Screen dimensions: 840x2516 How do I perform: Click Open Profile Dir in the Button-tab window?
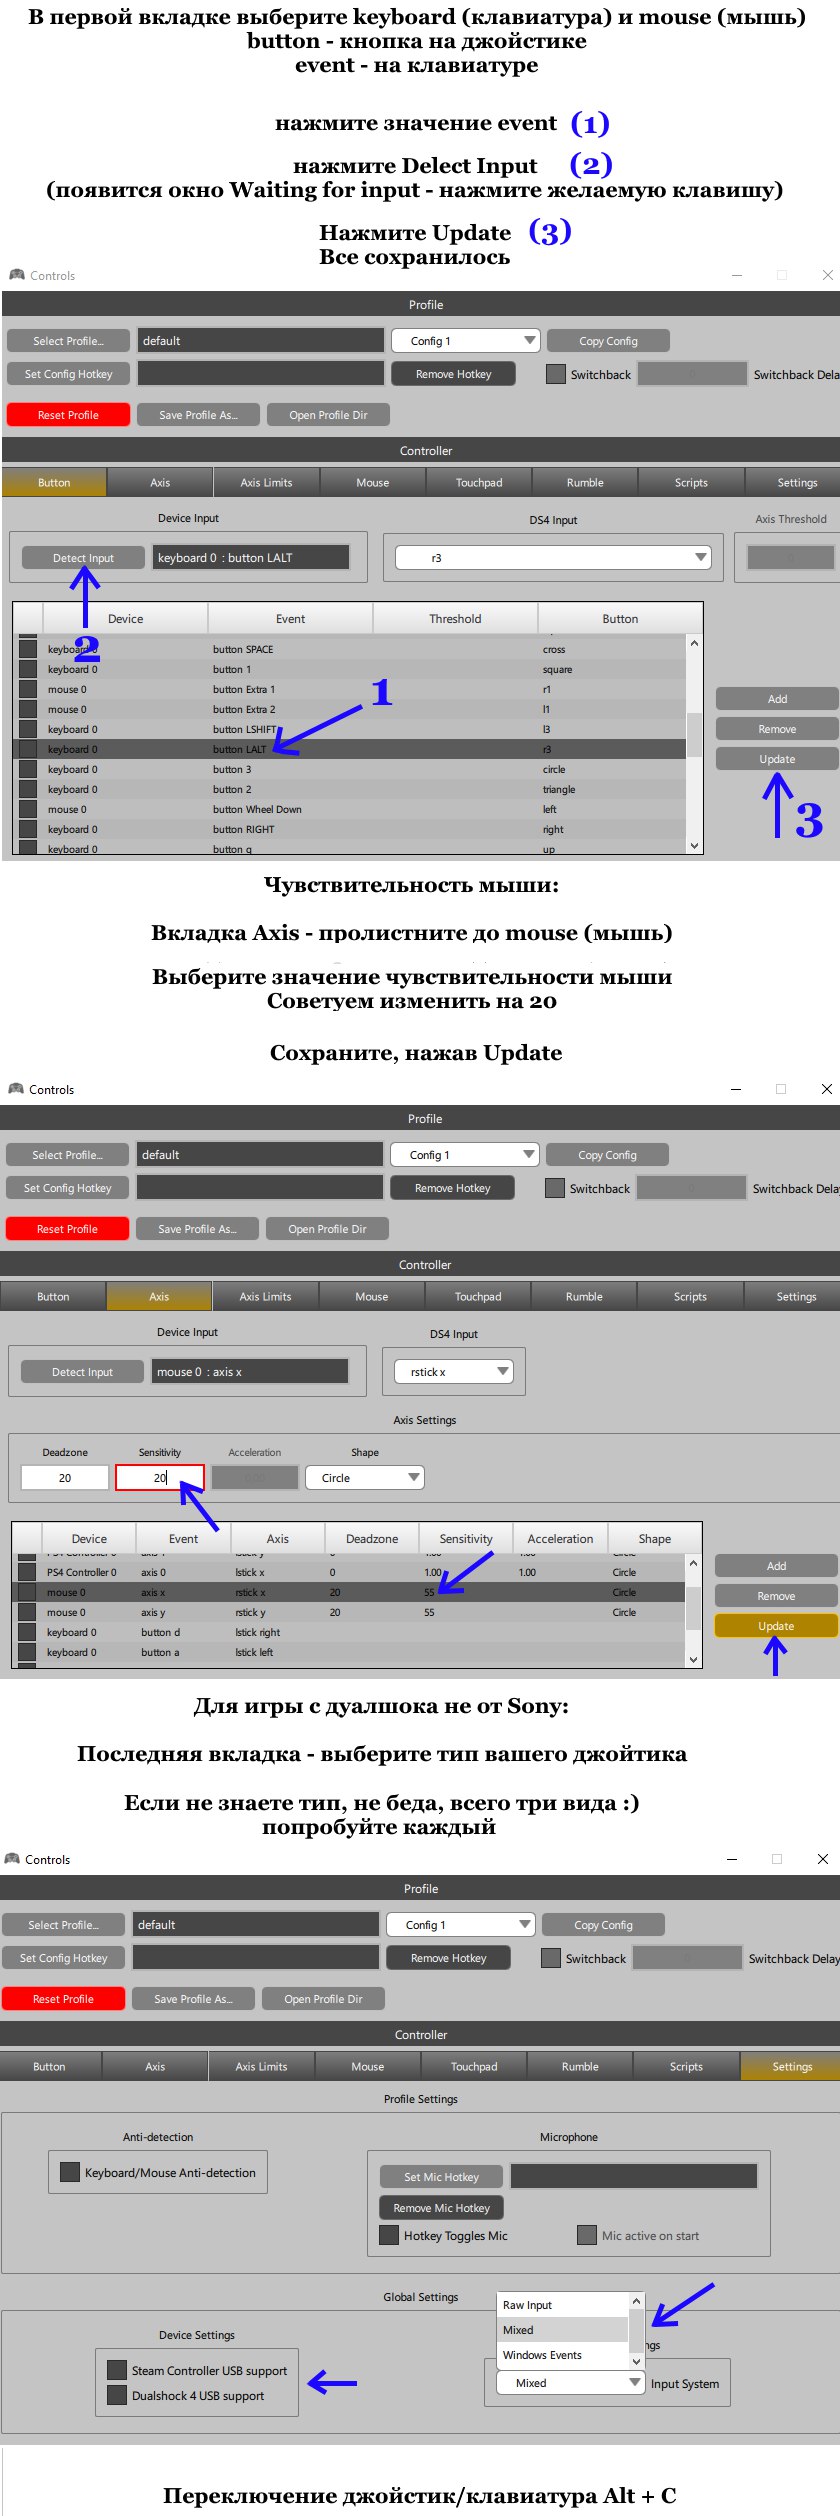point(328,415)
